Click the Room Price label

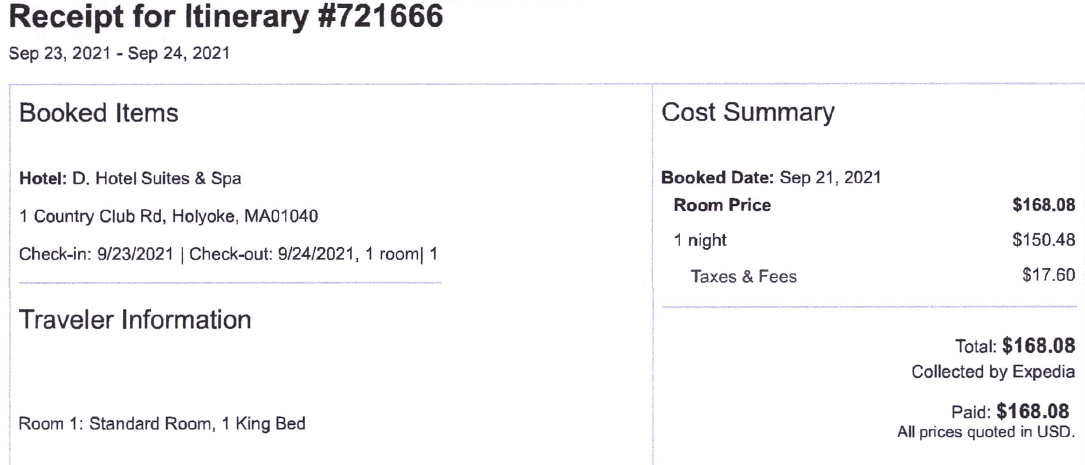tap(722, 205)
